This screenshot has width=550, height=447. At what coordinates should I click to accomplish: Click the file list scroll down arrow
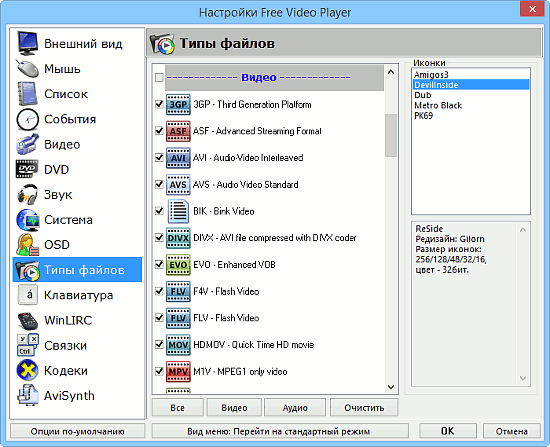coord(391,387)
